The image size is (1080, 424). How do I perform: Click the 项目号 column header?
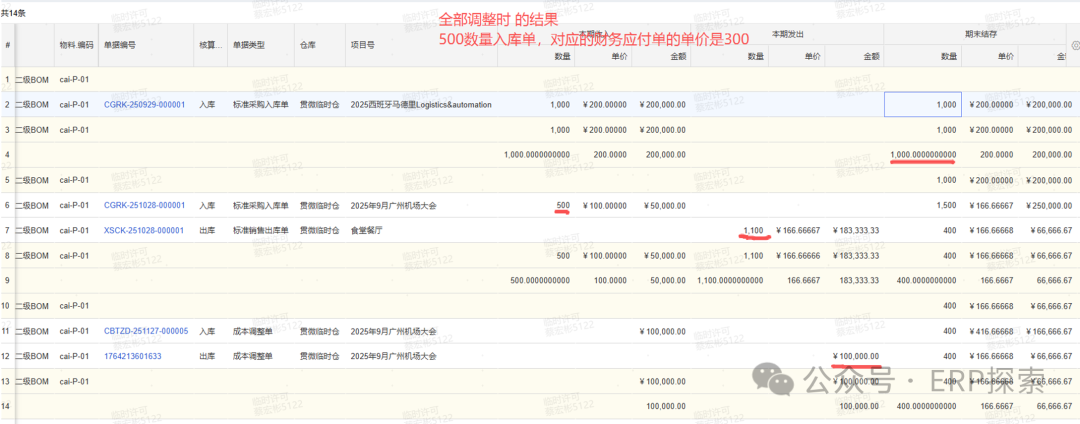[362, 45]
